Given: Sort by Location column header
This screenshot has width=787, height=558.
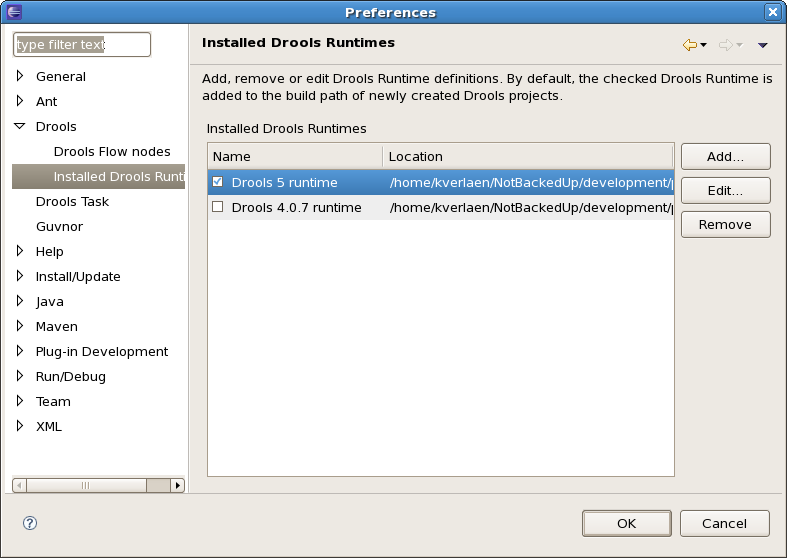Looking at the screenshot, I should pos(527,156).
